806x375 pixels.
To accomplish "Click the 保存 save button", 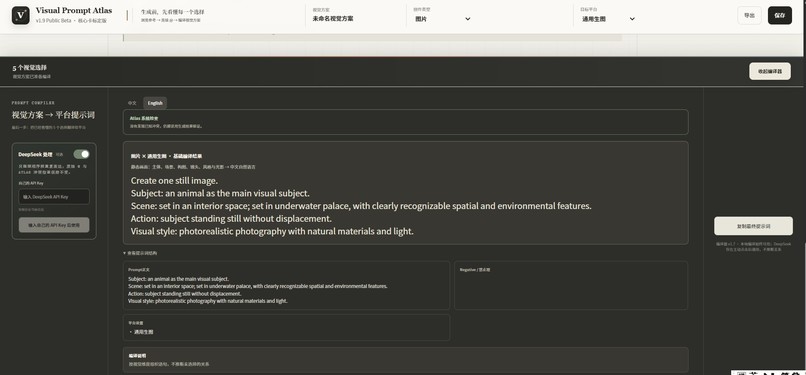I will [780, 15].
